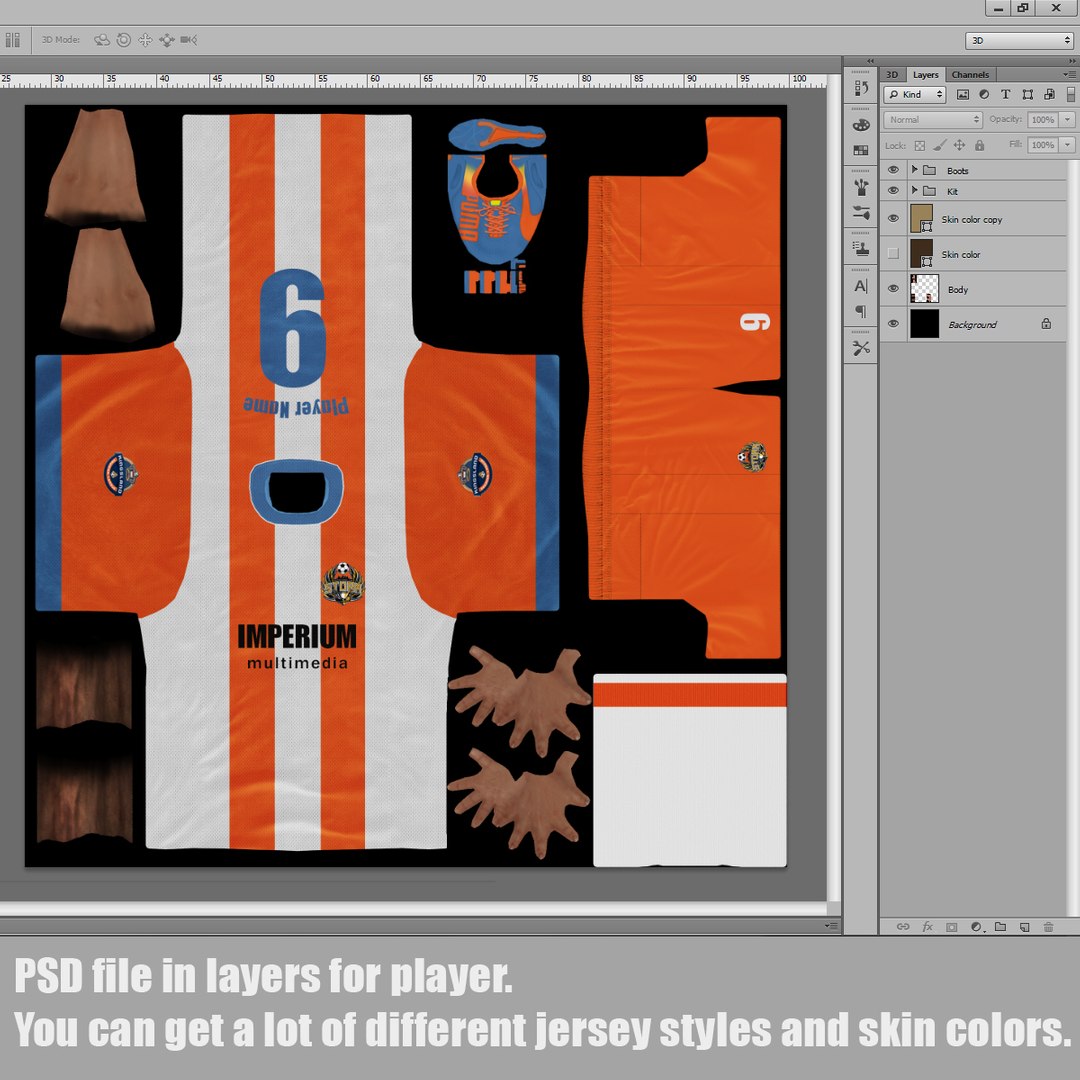
Task: Open the 3D workspace switcher dropdown
Action: (x=1019, y=41)
